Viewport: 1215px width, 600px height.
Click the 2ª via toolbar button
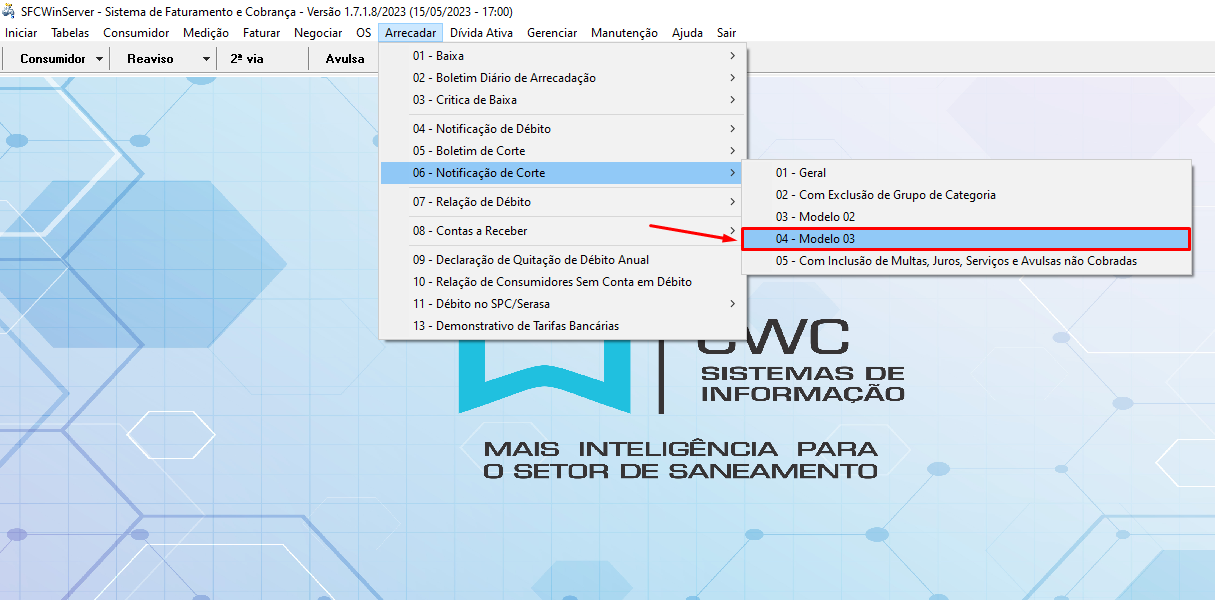247,59
